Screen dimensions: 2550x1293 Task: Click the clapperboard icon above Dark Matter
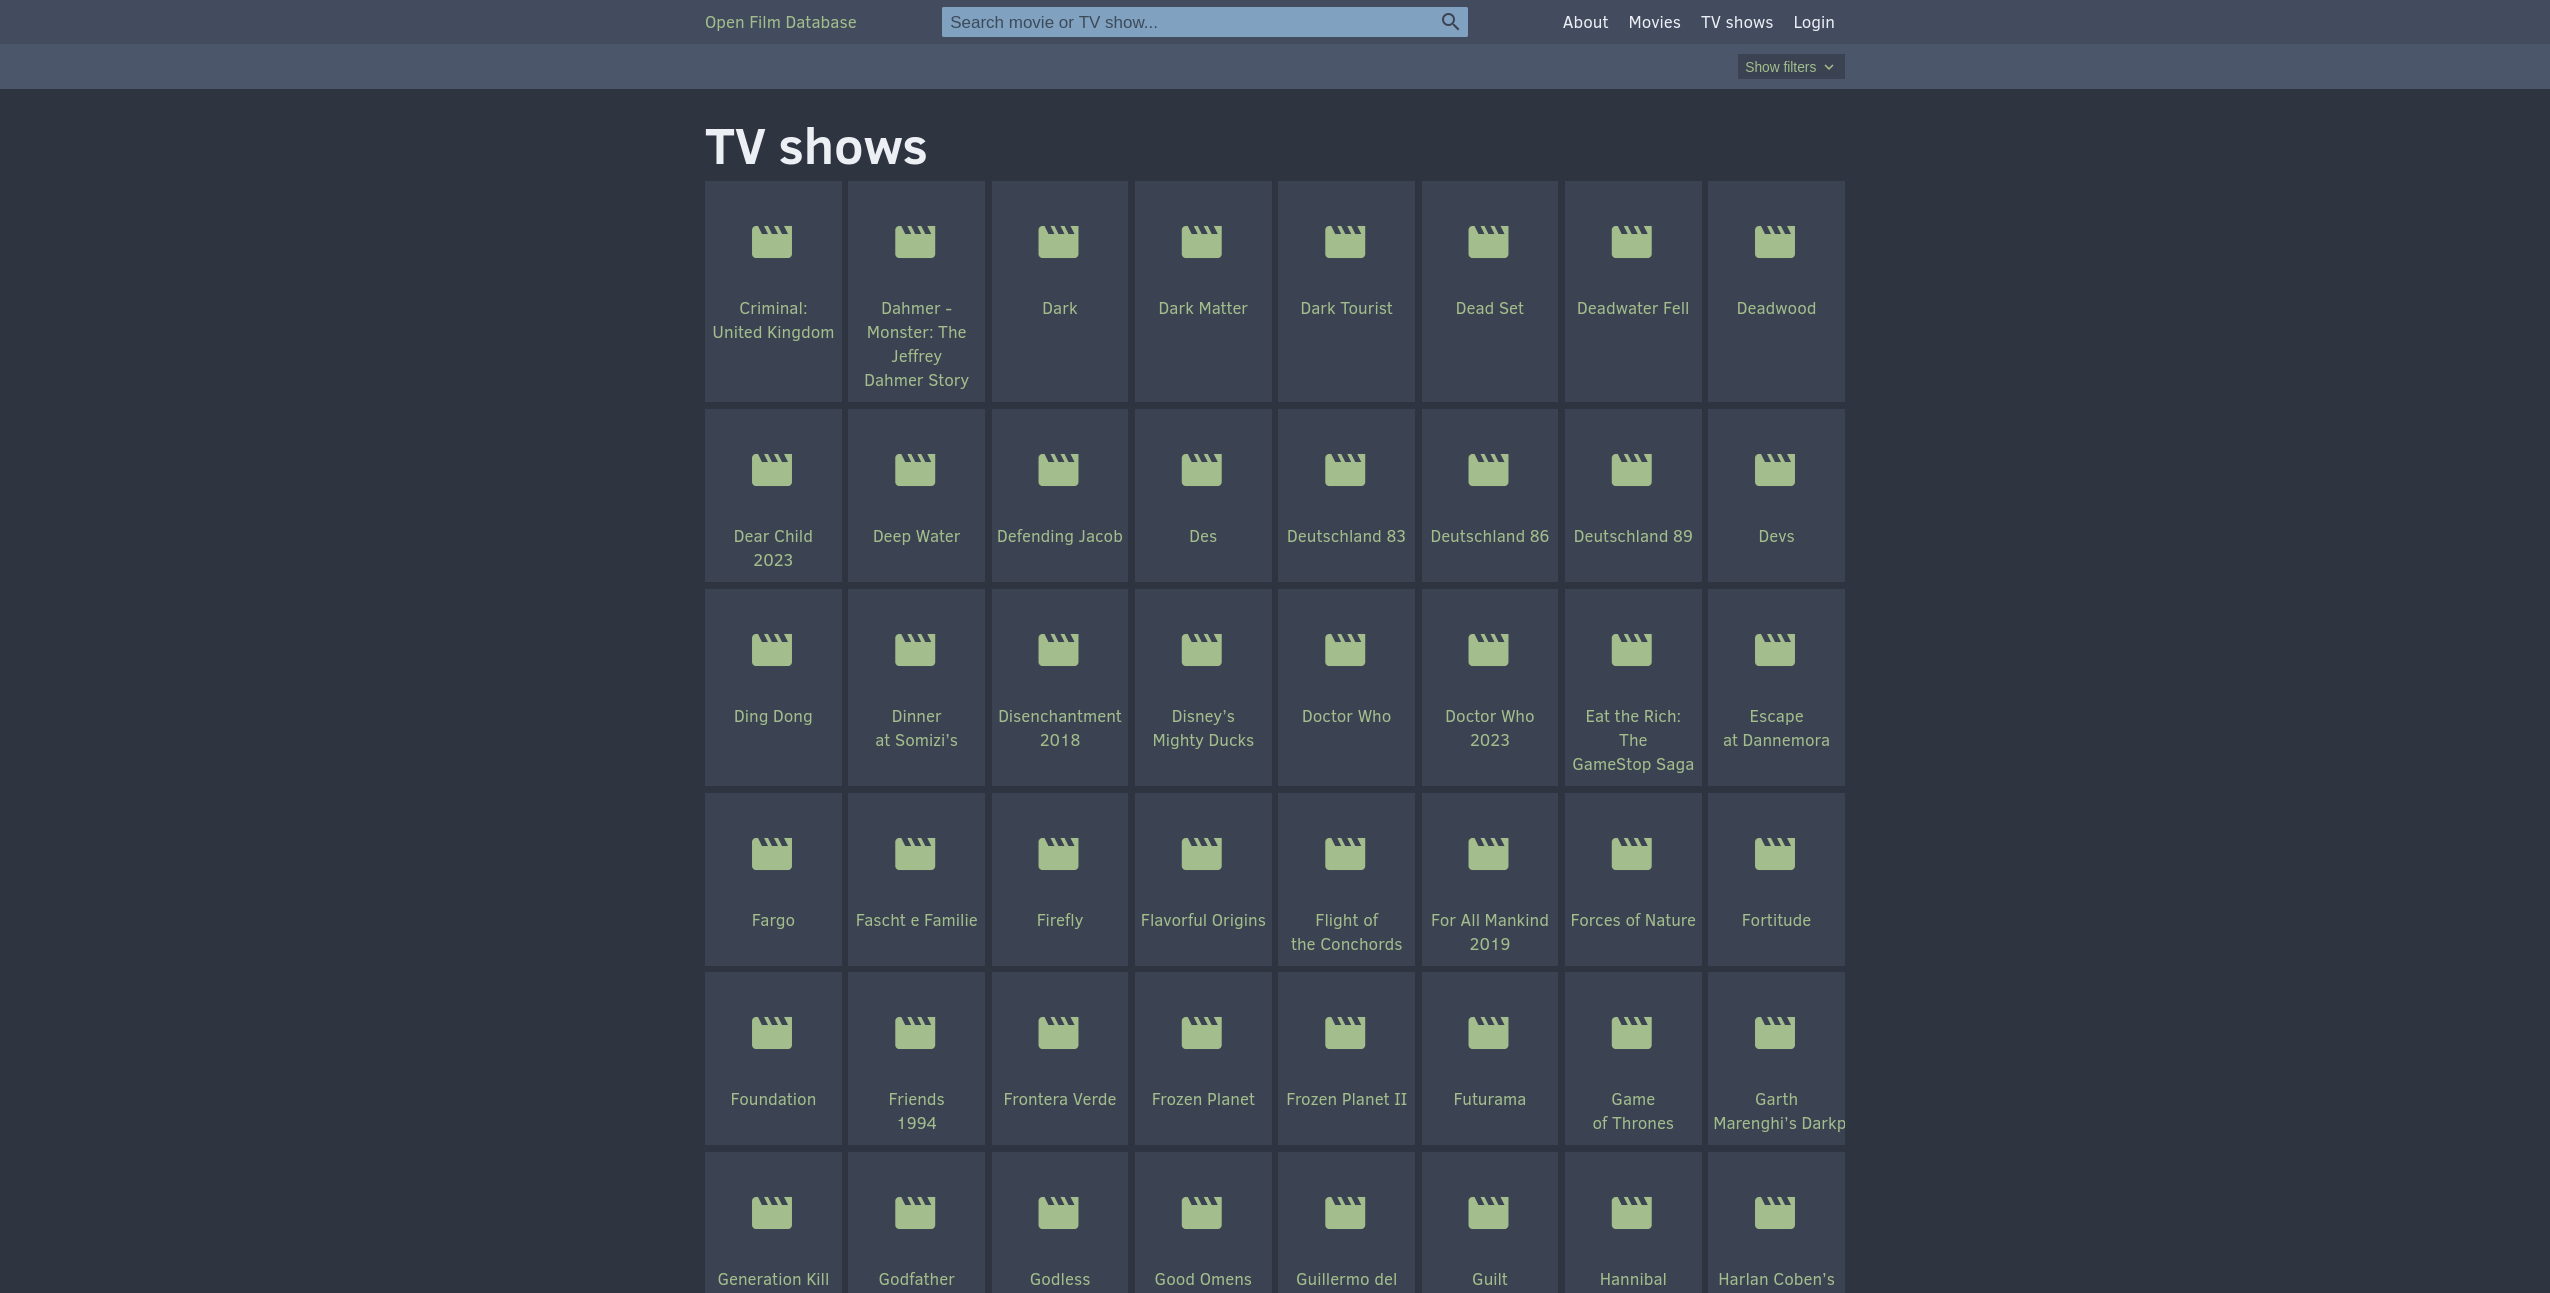click(1202, 241)
